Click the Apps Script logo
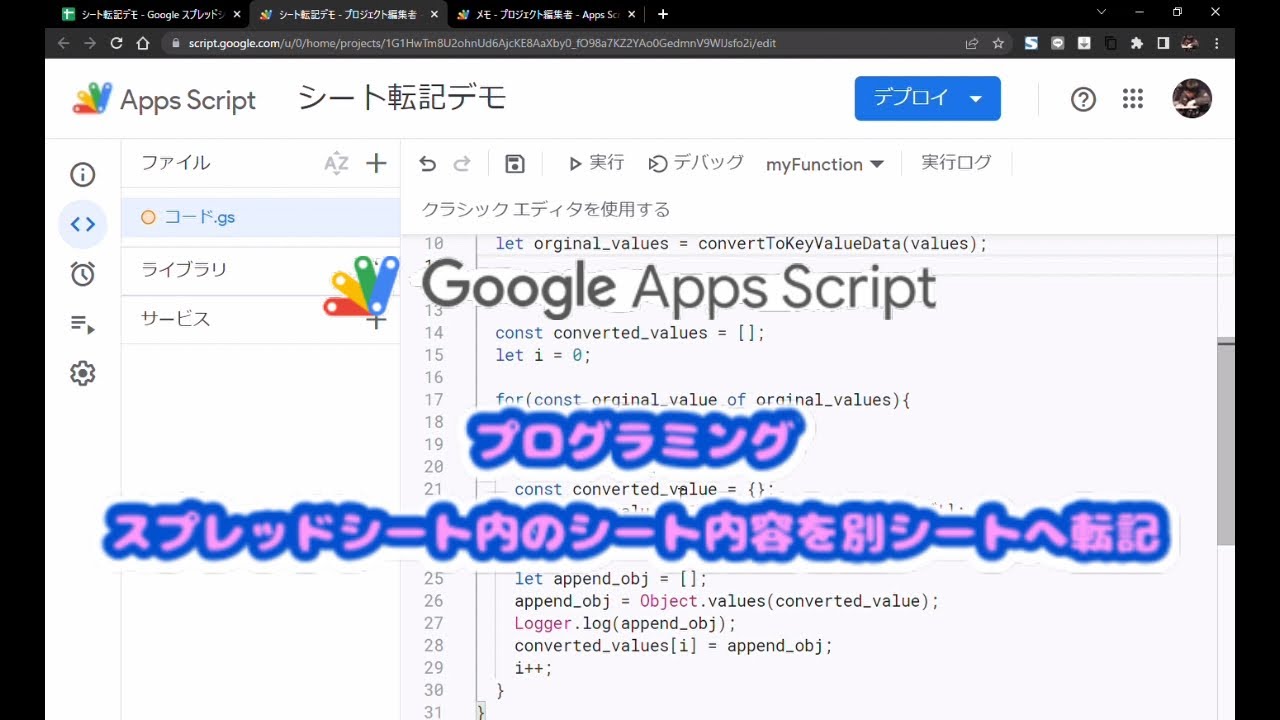Viewport: 1280px width, 720px height. [165, 99]
